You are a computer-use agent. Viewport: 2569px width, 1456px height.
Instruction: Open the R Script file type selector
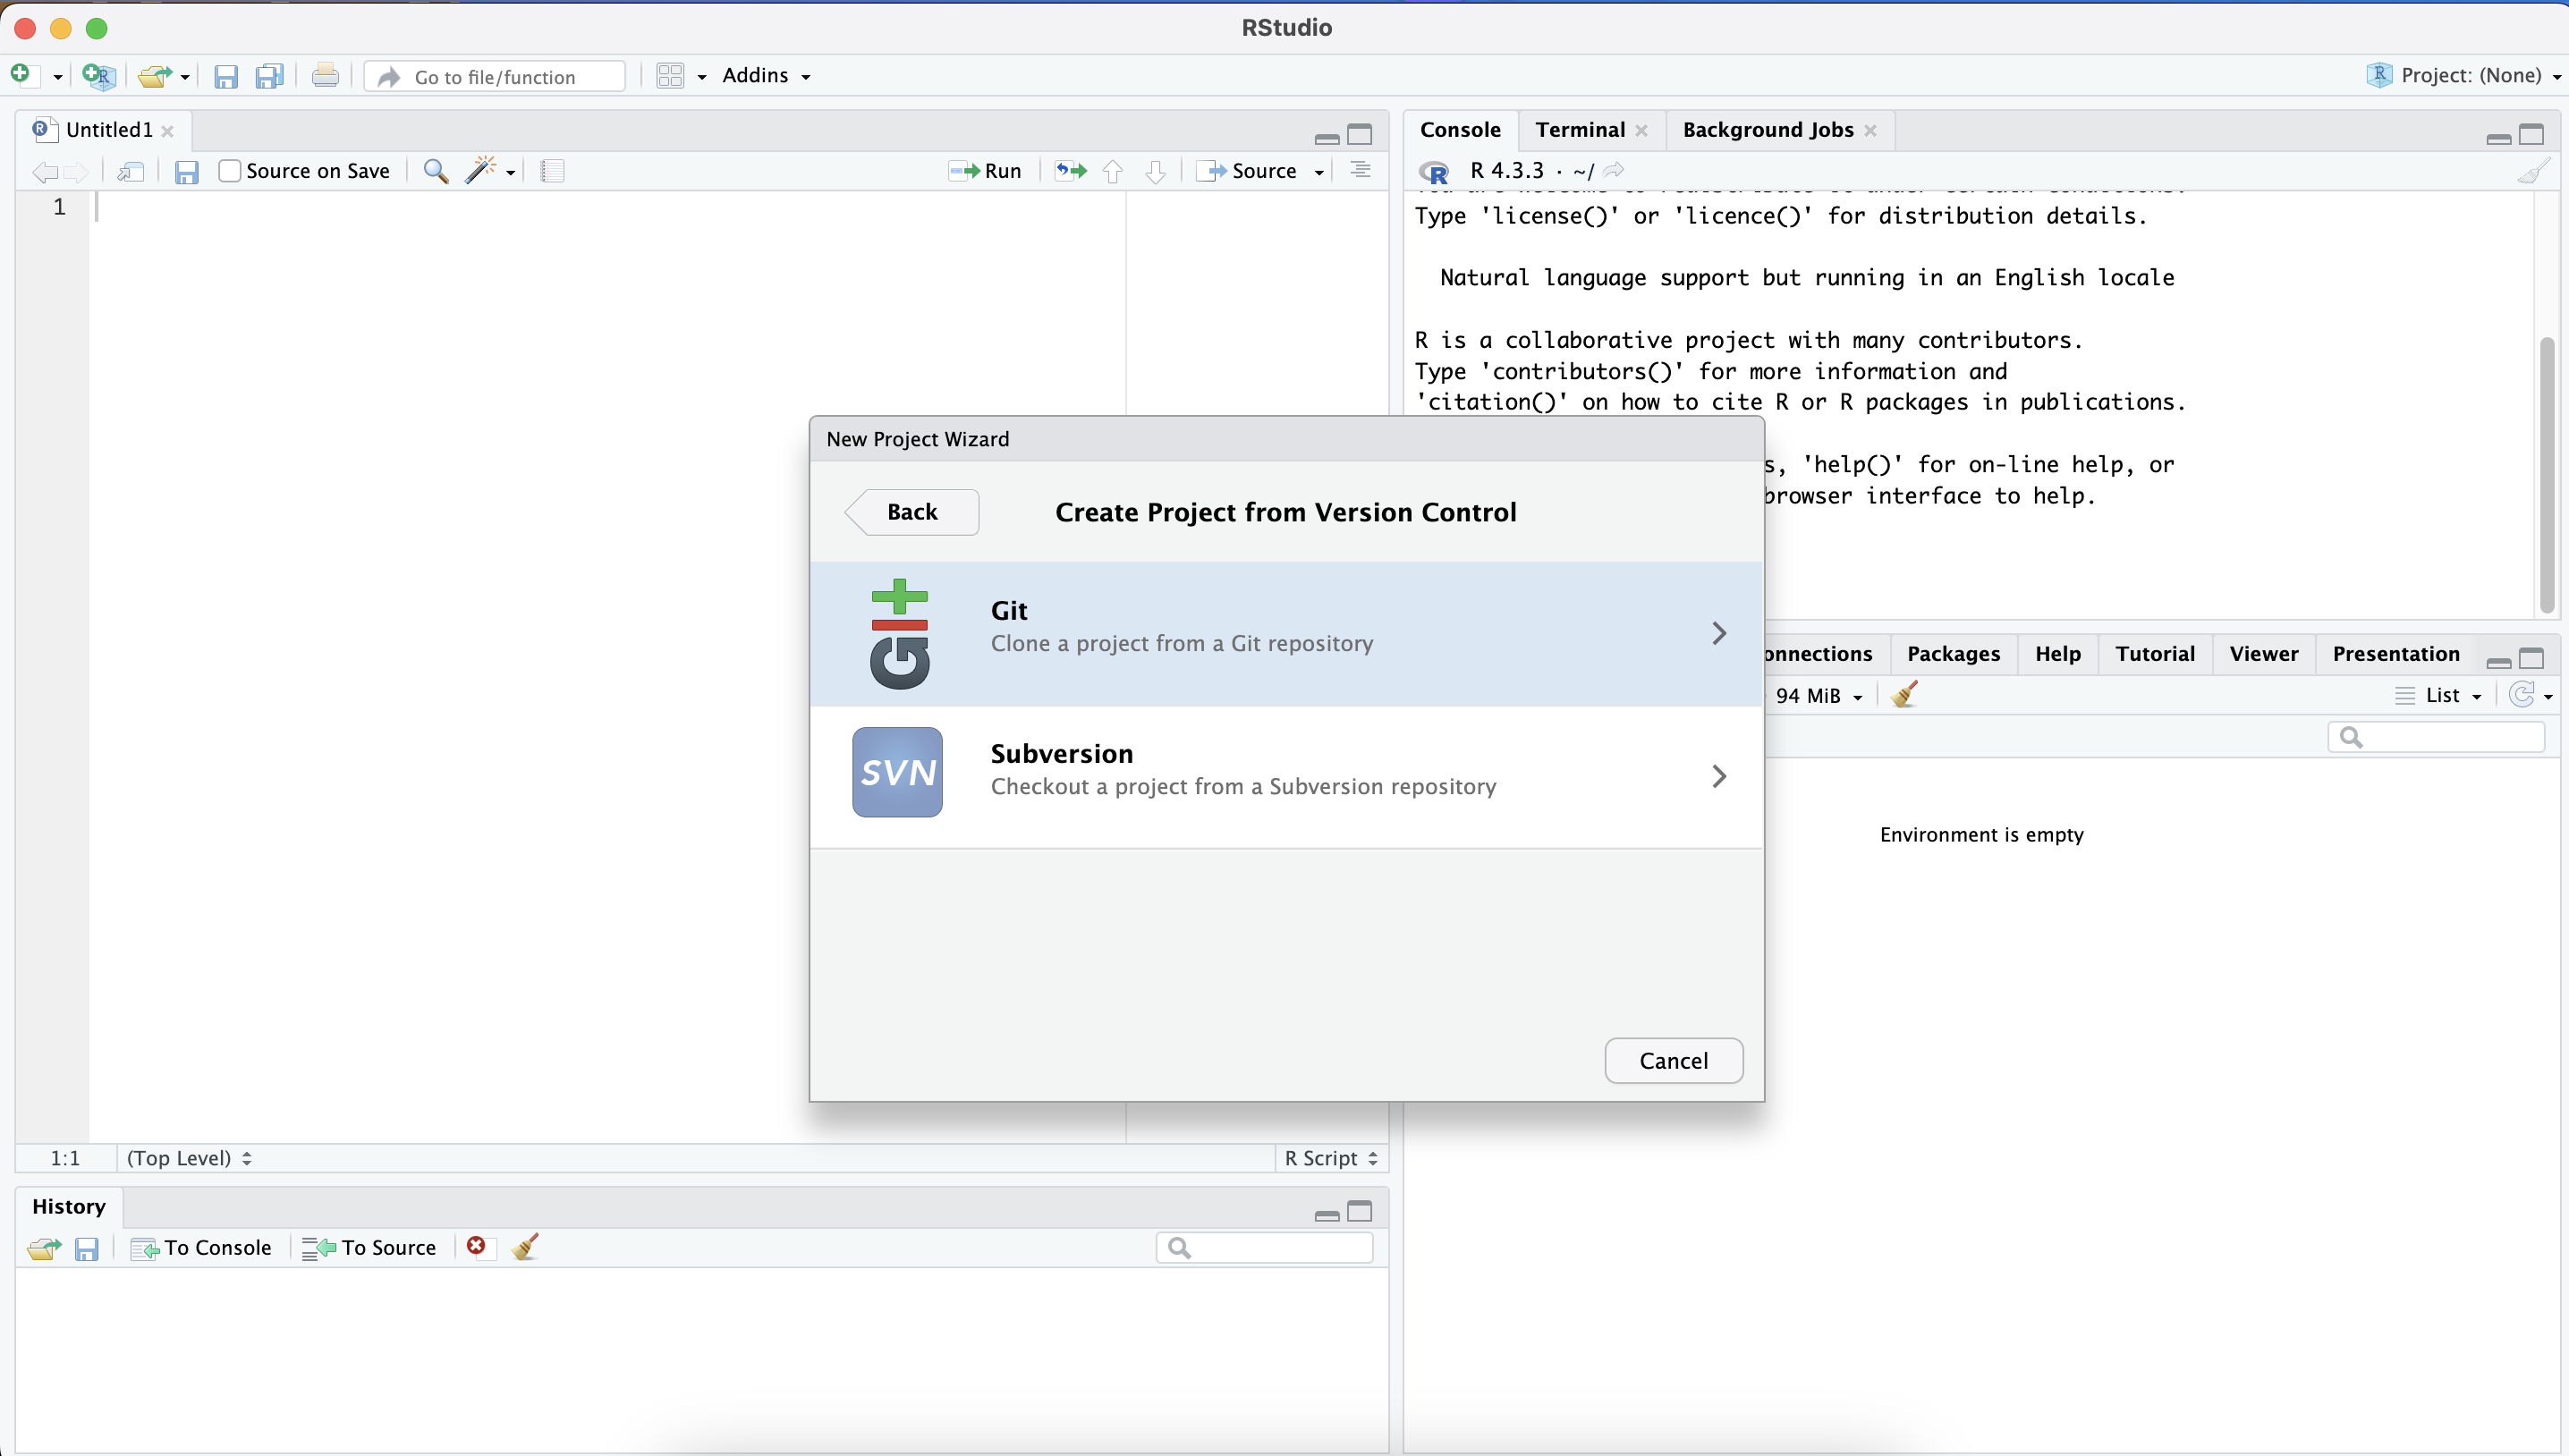1331,1158
